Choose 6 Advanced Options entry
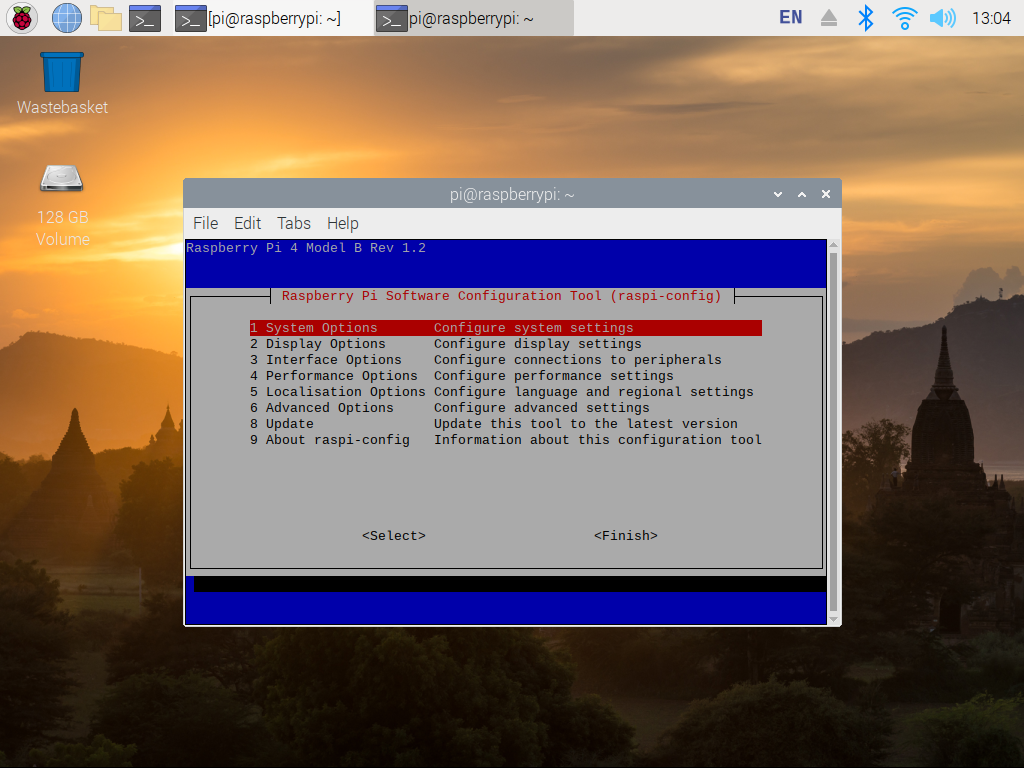Image resolution: width=1024 pixels, height=768 pixels. coord(505,408)
